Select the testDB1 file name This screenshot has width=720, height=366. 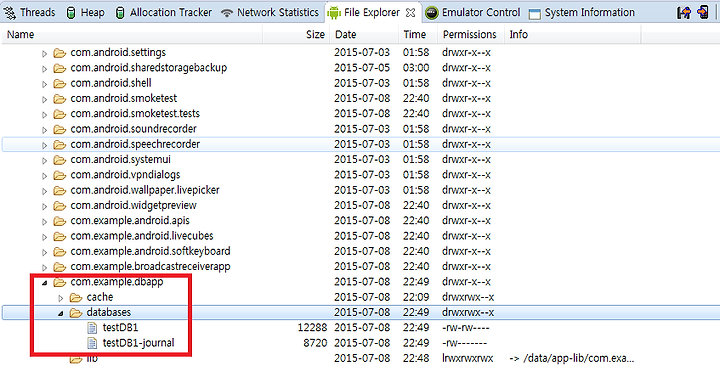pos(120,328)
